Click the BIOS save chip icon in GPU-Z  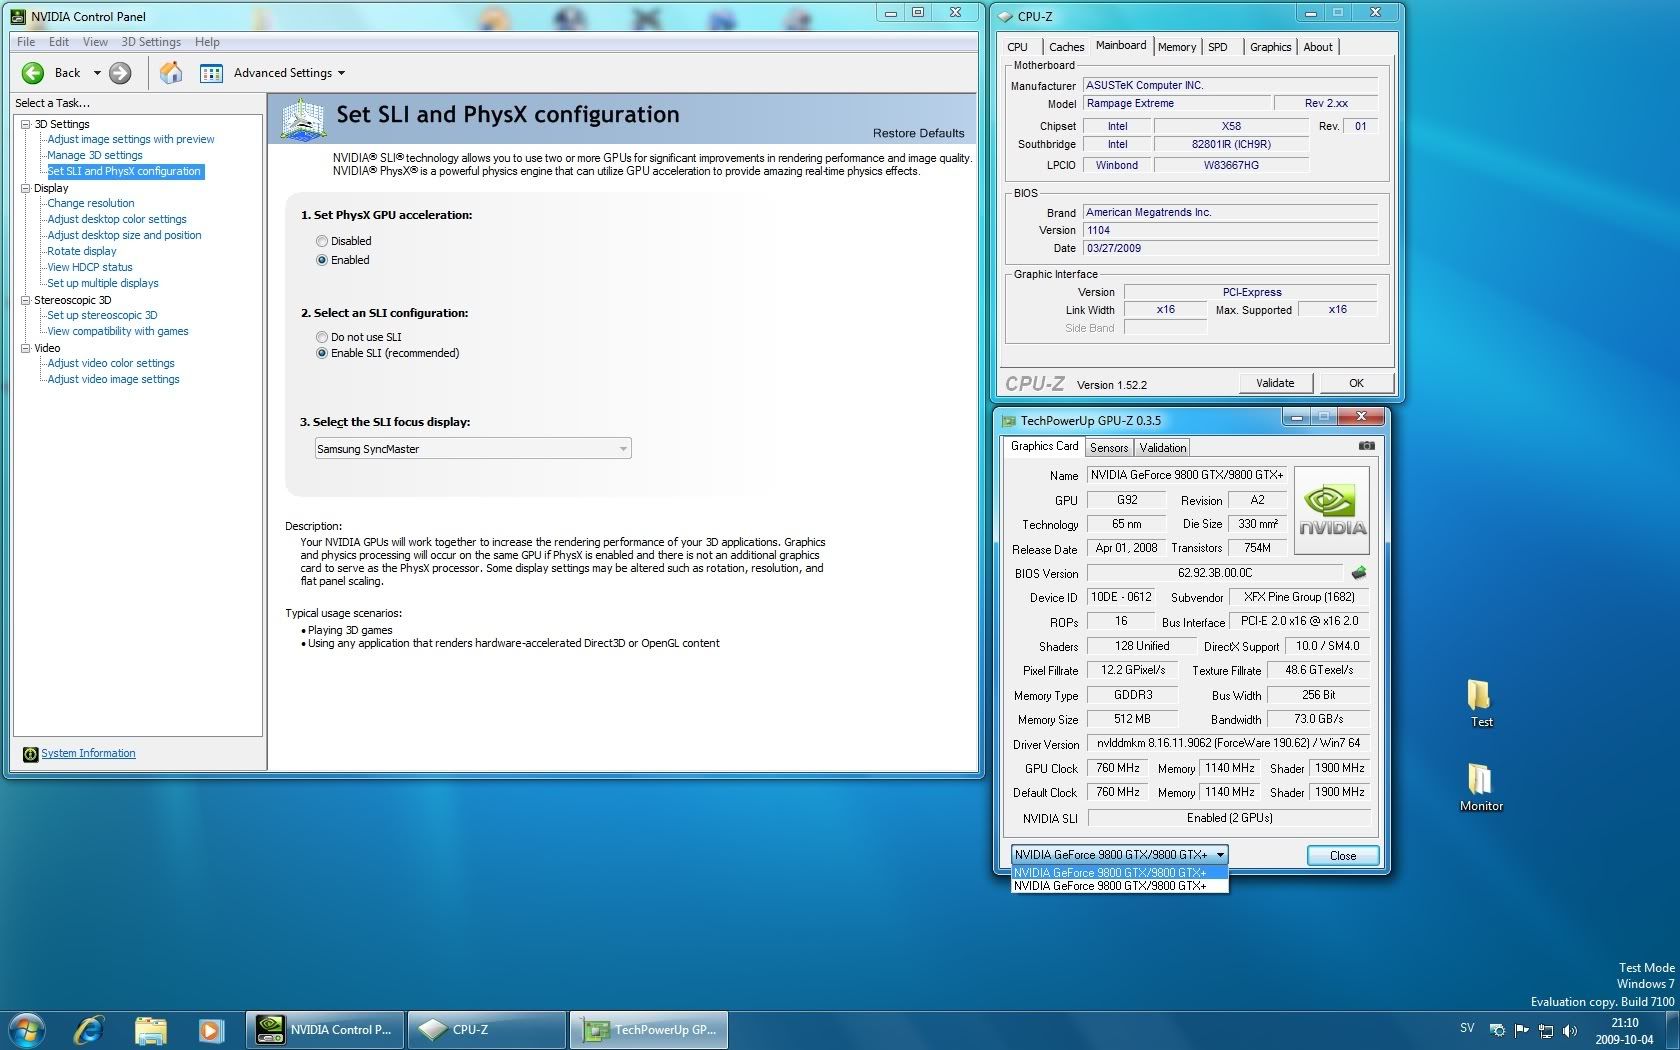(x=1358, y=573)
